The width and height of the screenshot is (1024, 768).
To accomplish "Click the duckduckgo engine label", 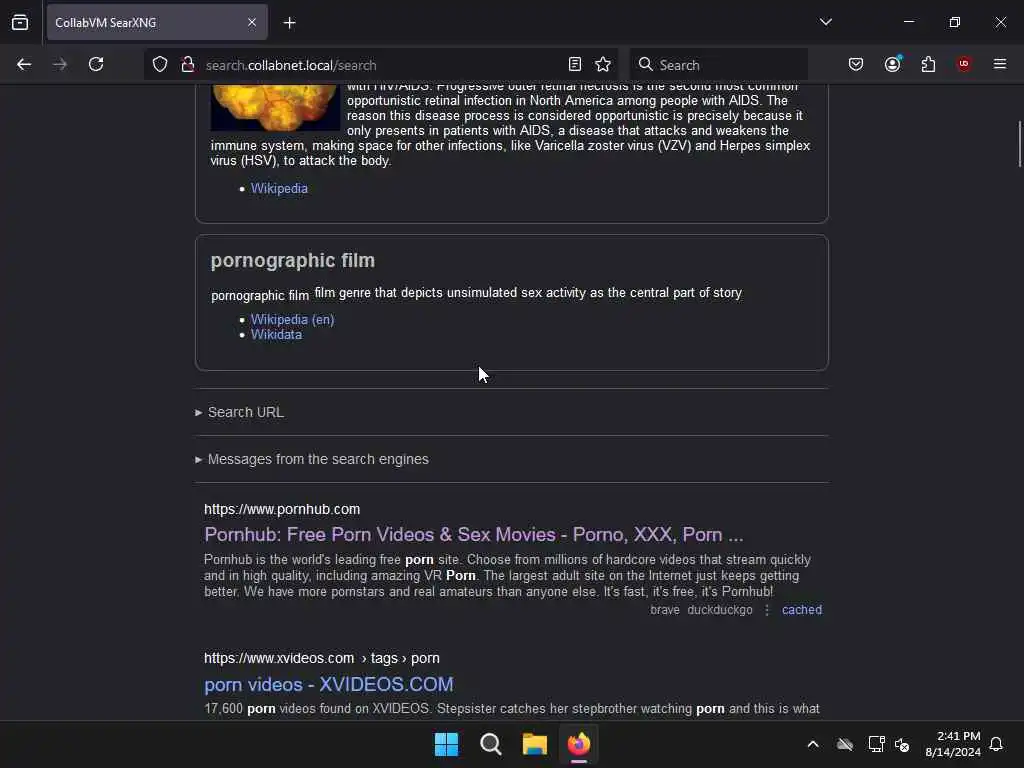I will point(720,610).
